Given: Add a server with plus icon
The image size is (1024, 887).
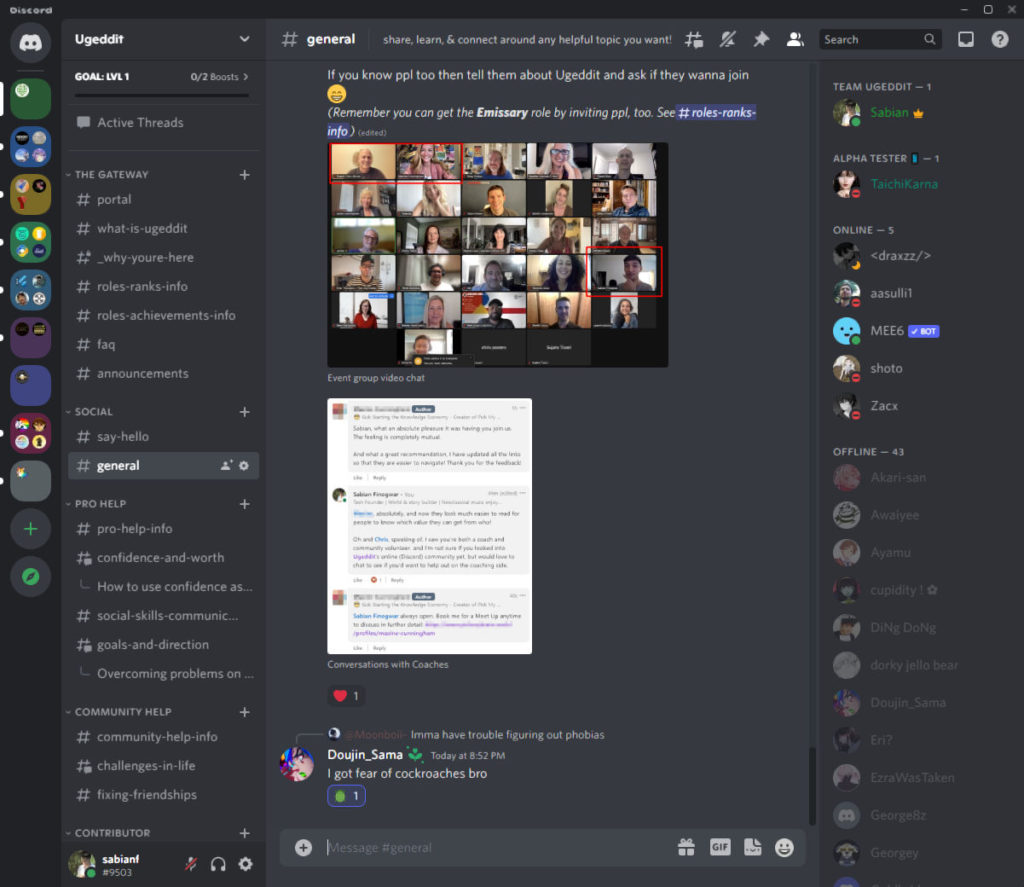Looking at the screenshot, I should pyautogui.click(x=30, y=528).
